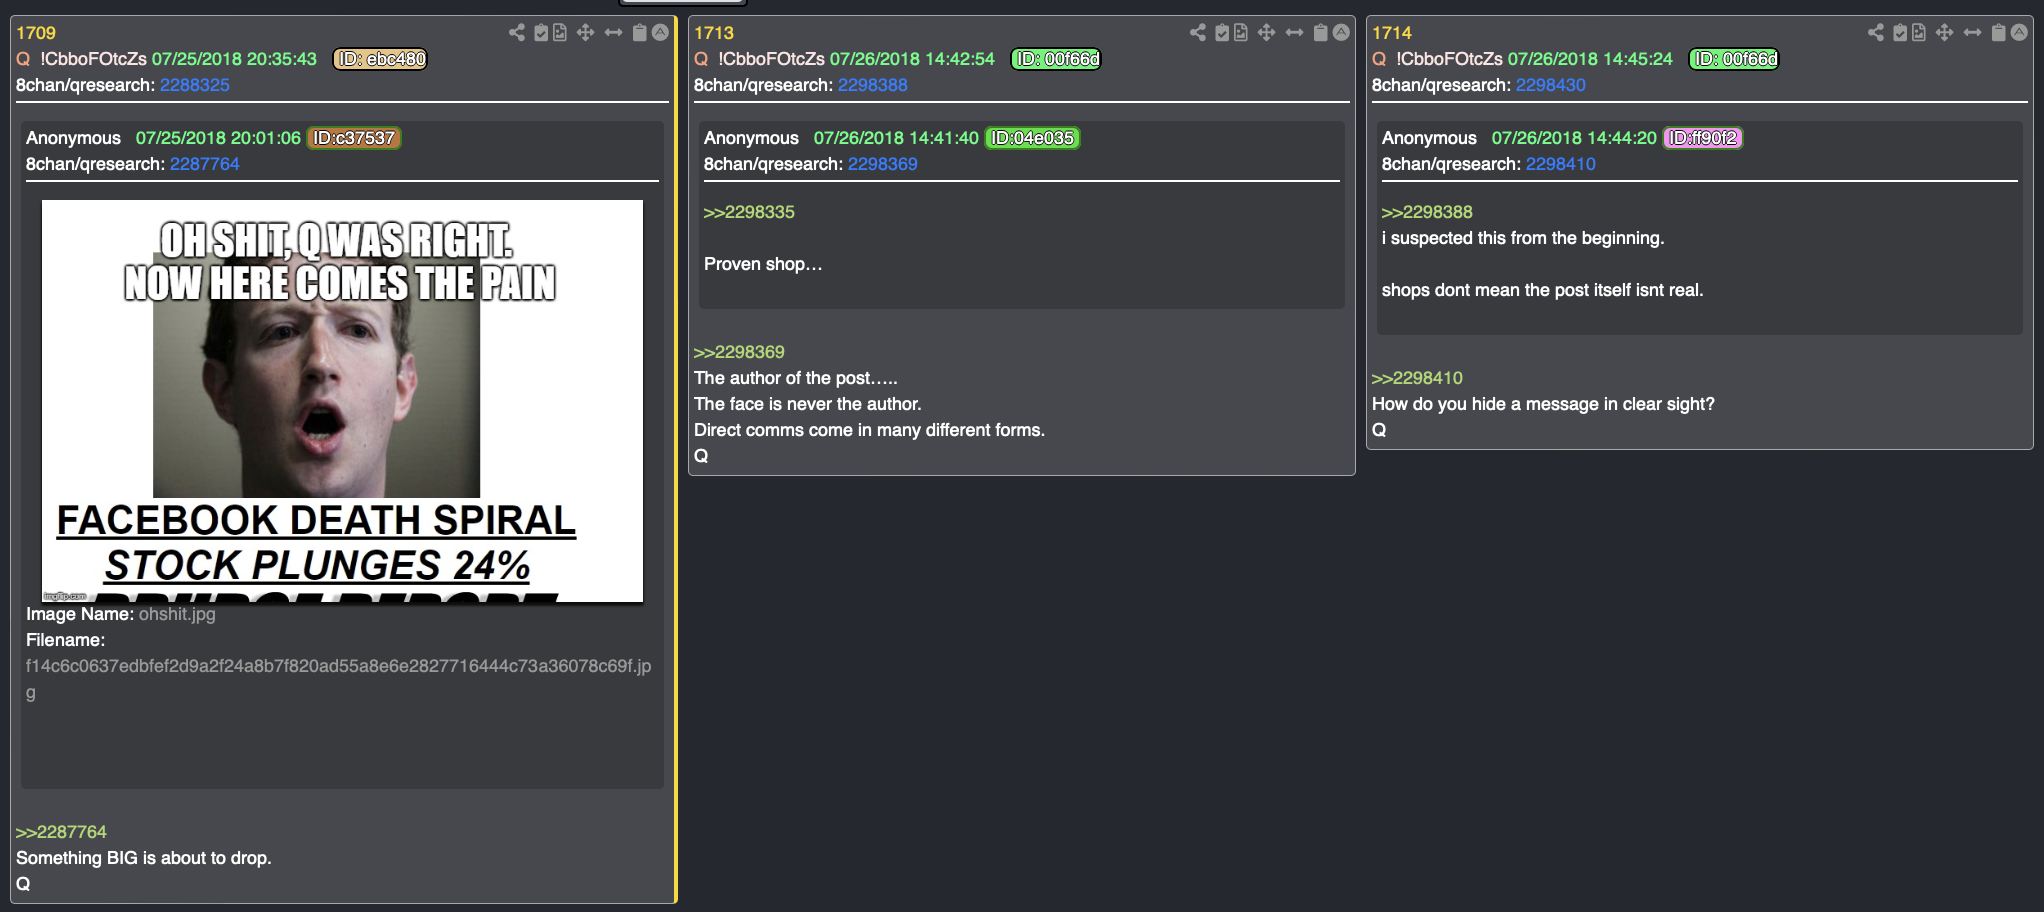Click timestamp 07/25/2018 20:35:43
This screenshot has height=912, width=2044.
(234, 59)
